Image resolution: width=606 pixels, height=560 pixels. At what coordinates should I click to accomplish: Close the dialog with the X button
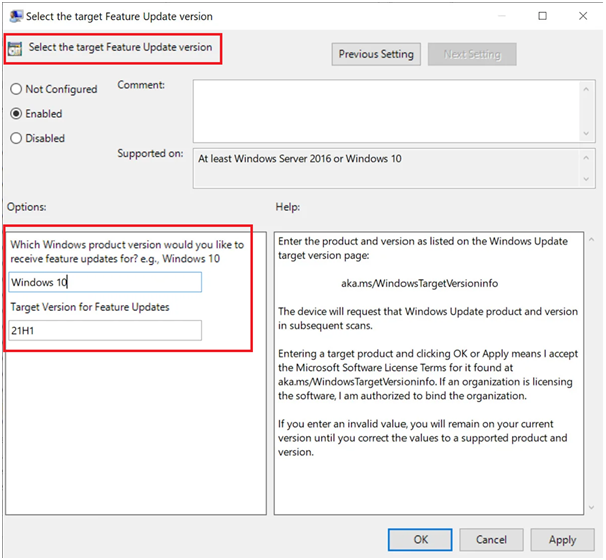[583, 16]
